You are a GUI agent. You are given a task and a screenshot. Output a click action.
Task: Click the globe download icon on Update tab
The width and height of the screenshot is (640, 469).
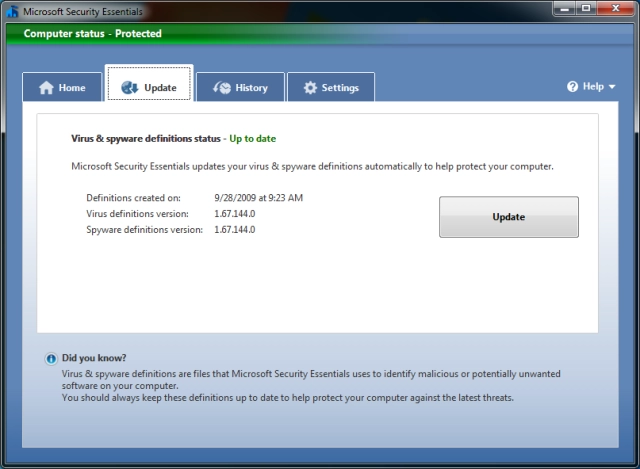pyautogui.click(x=130, y=87)
